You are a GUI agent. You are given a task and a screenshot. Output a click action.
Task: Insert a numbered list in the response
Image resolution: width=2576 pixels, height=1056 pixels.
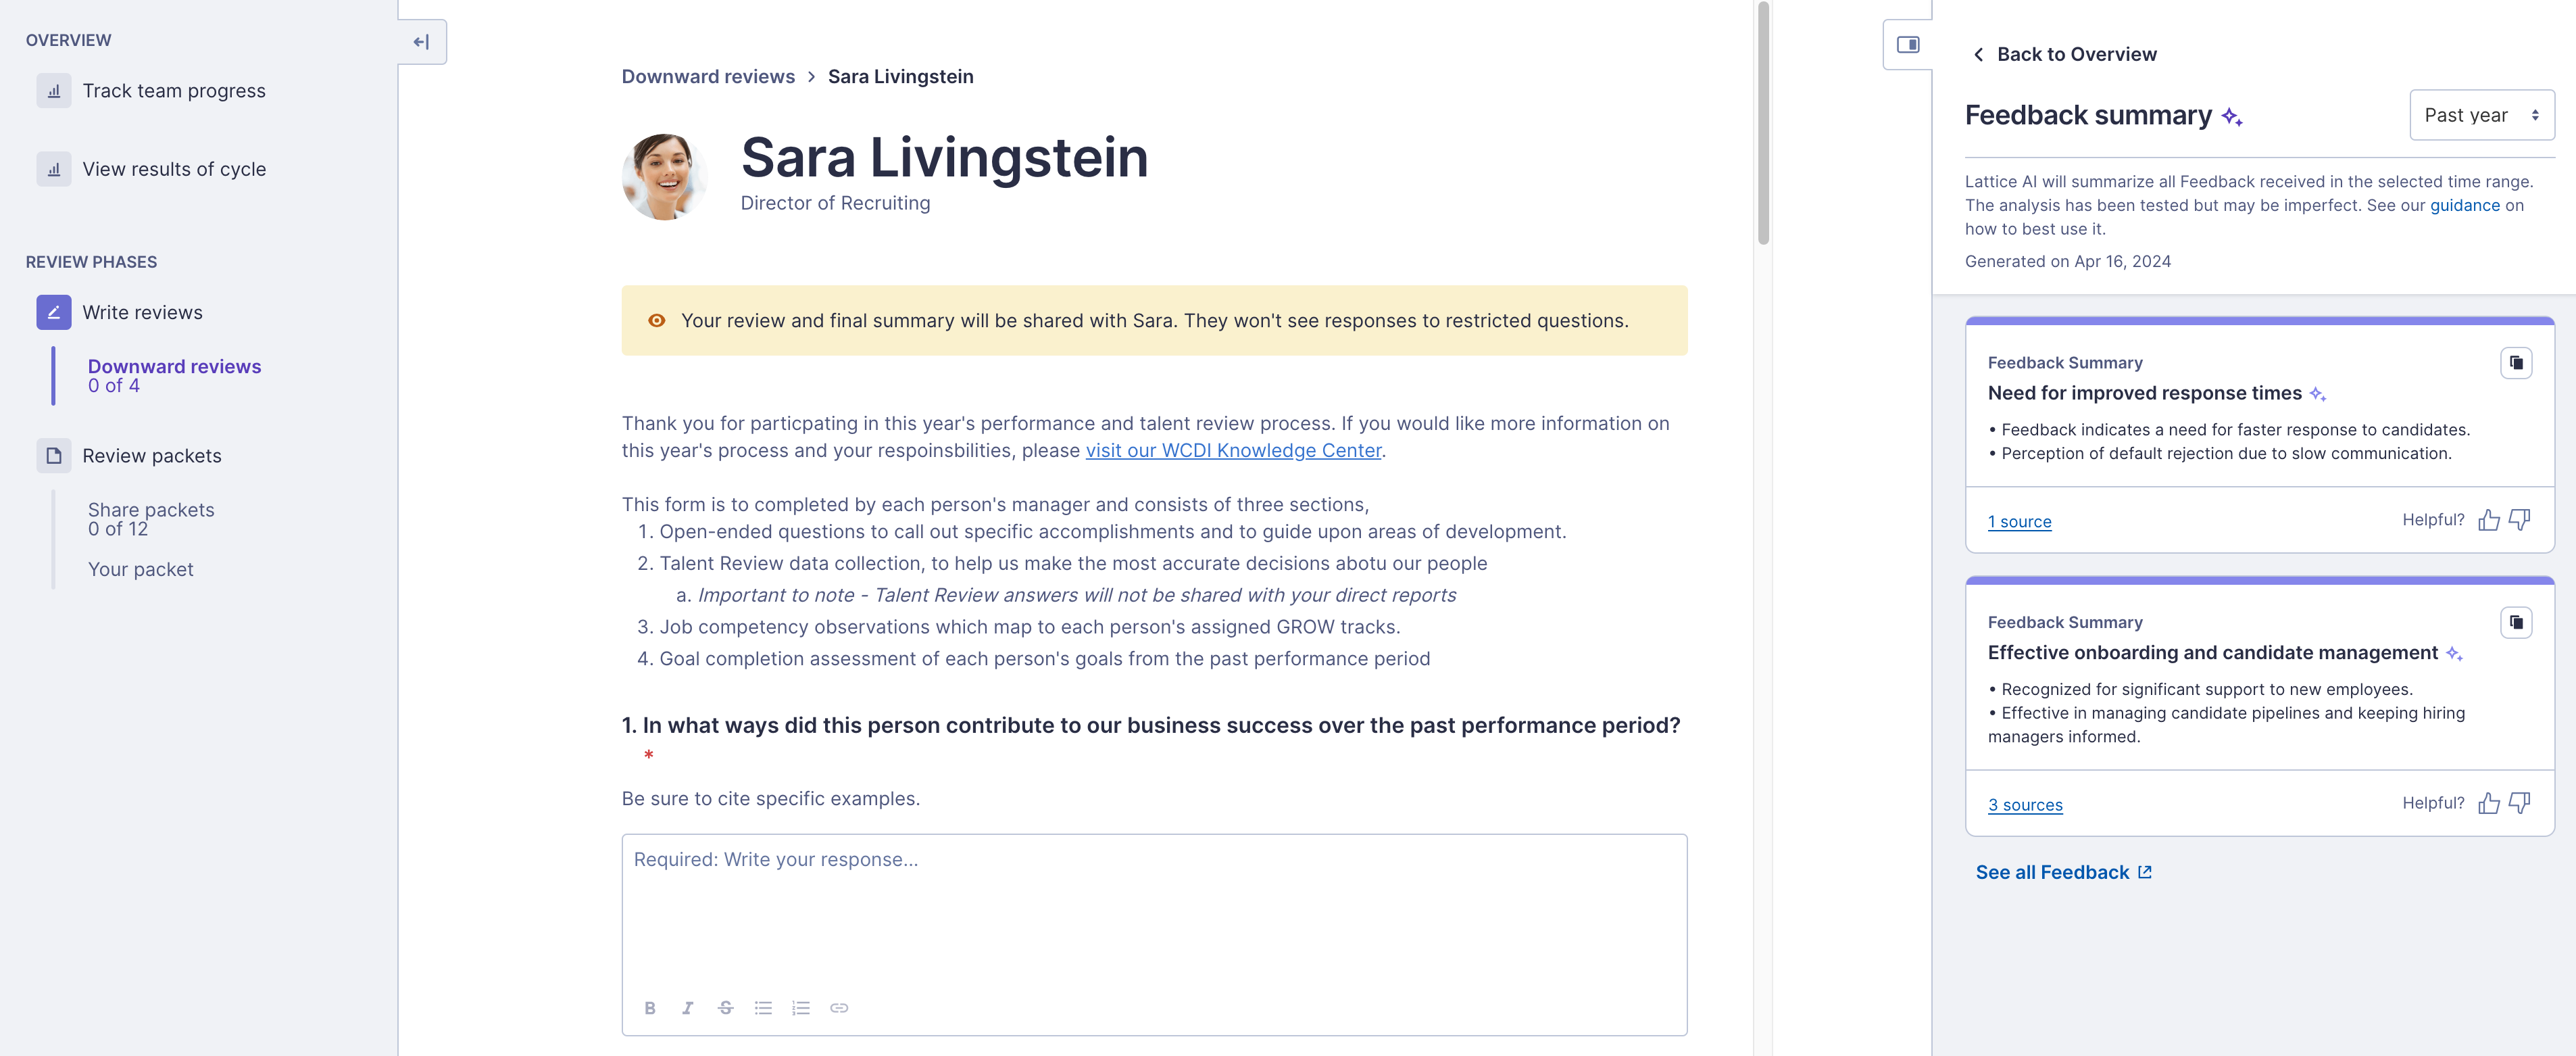pyautogui.click(x=800, y=1008)
